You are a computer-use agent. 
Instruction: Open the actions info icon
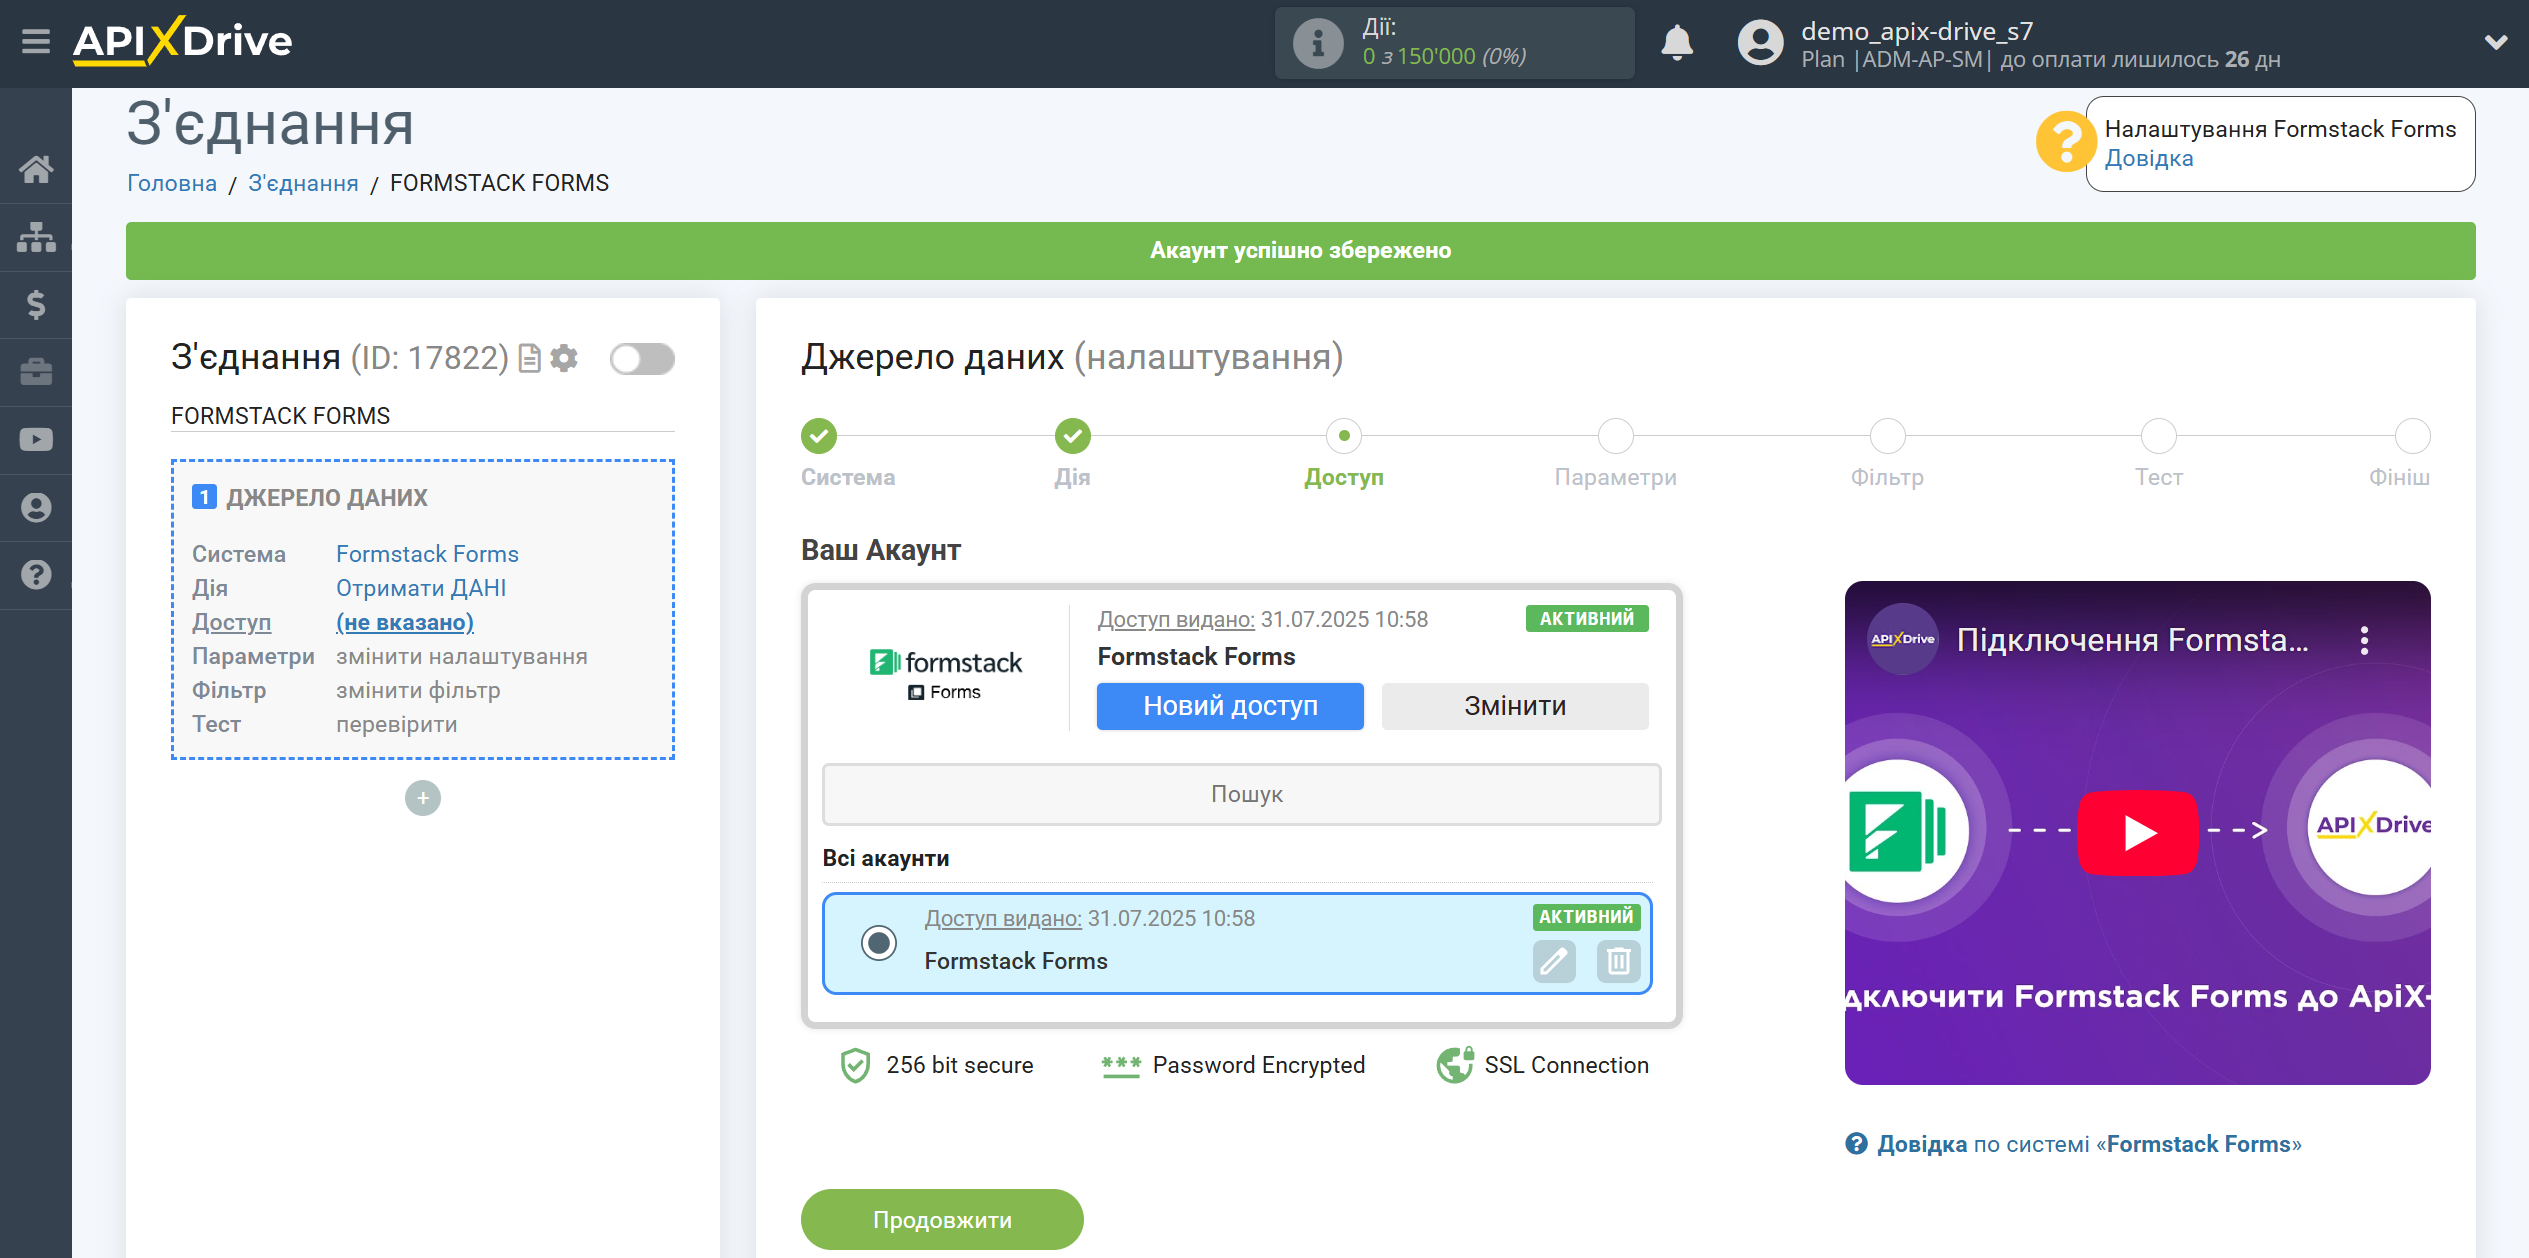click(1317, 43)
